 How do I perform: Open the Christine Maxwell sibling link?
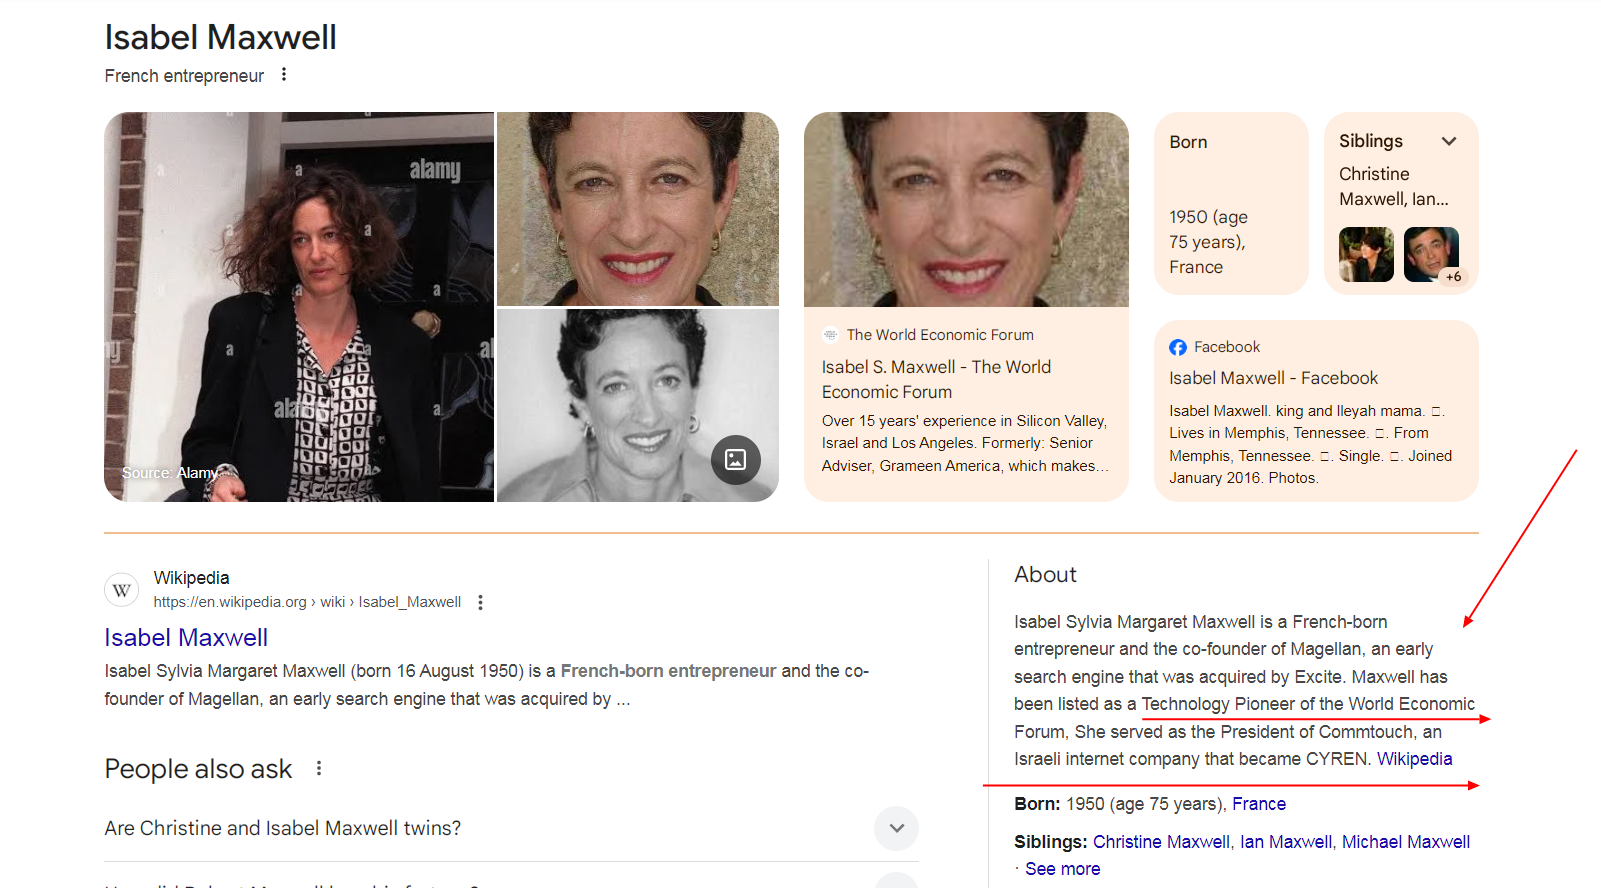point(1161,842)
